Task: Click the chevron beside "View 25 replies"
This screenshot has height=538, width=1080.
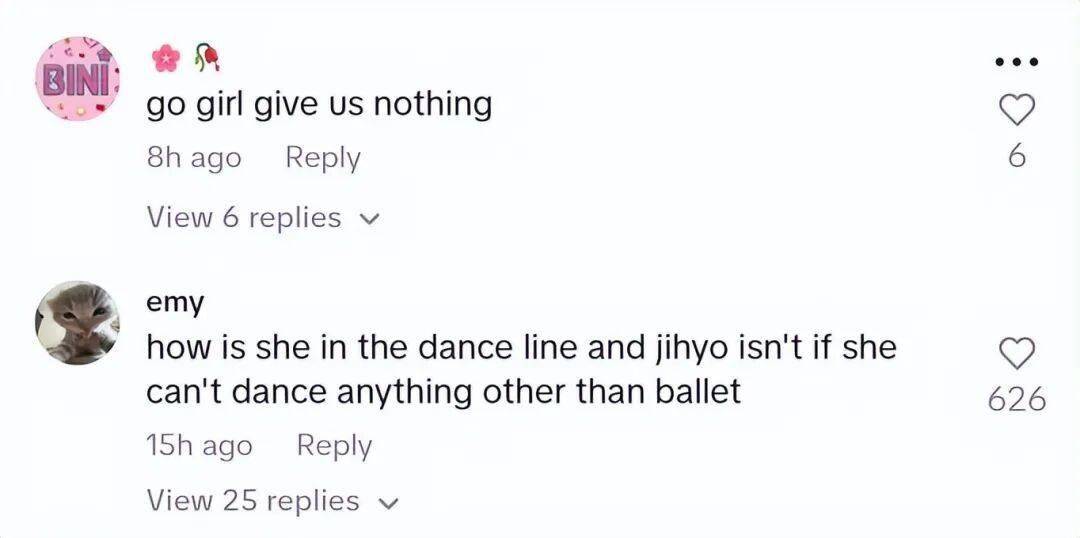Action: [x=389, y=502]
